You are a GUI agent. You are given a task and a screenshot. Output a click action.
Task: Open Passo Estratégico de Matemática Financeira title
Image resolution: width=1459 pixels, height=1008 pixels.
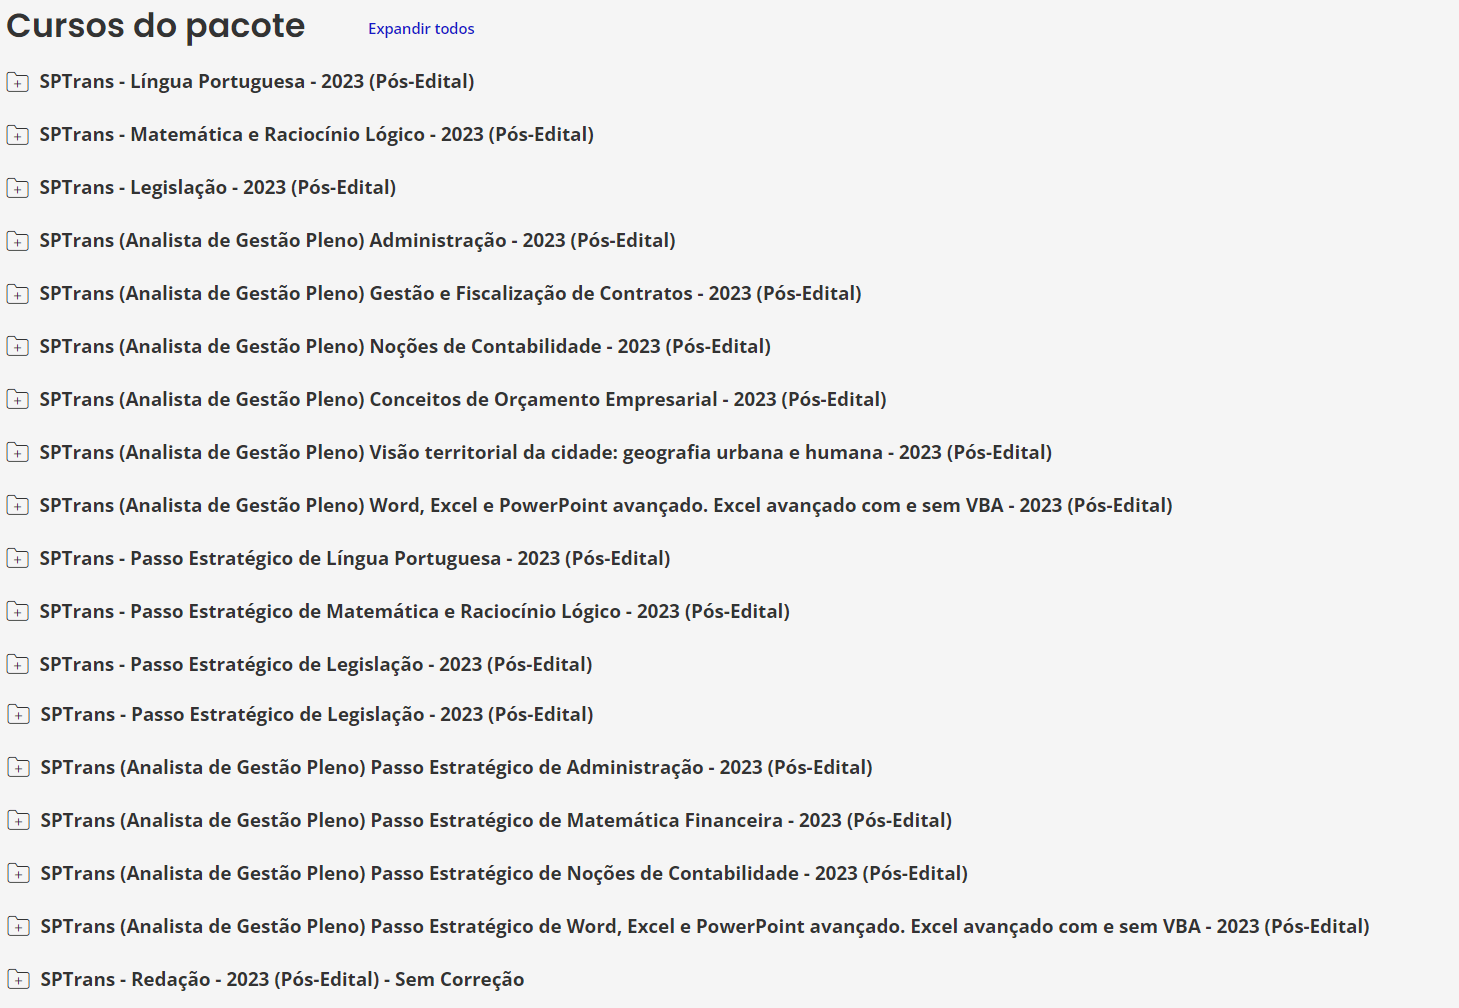pyautogui.click(x=496, y=820)
